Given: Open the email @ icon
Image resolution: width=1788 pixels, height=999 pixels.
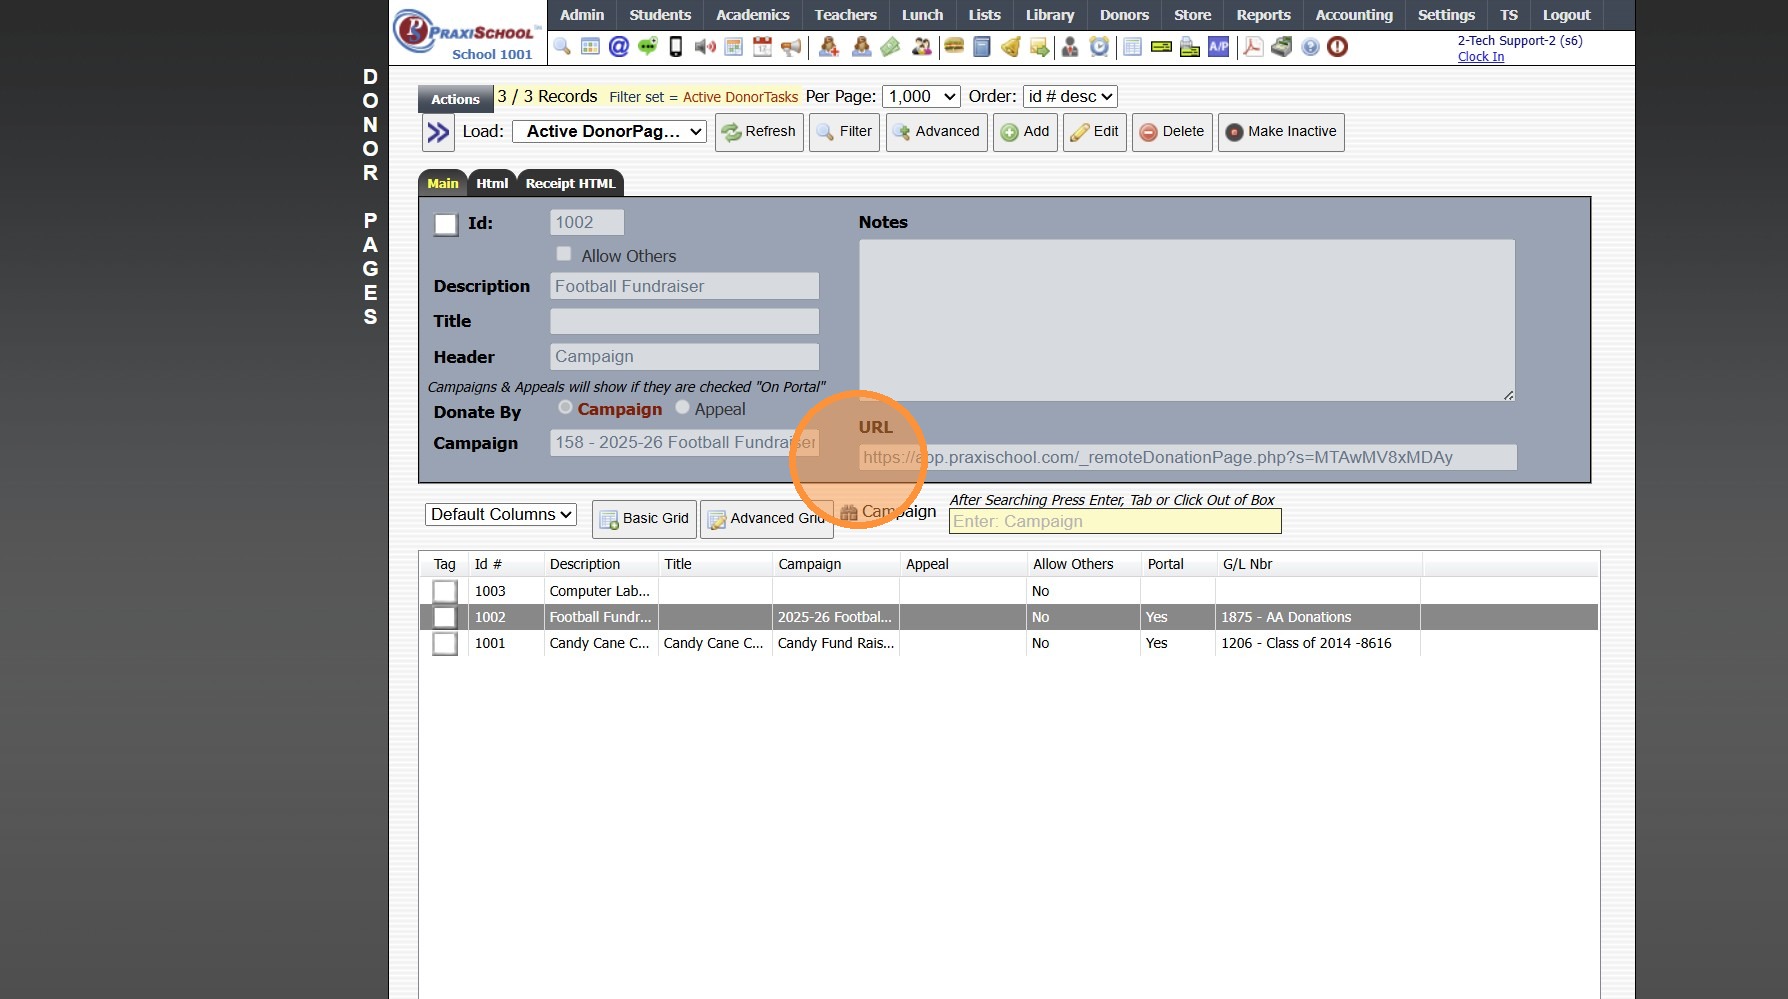Looking at the screenshot, I should point(619,47).
